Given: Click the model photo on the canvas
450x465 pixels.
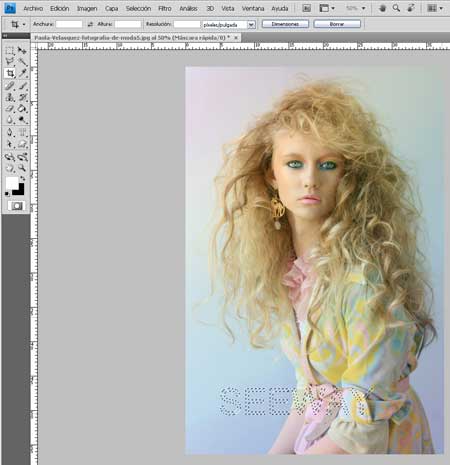Looking at the screenshot, I should pos(314,260).
